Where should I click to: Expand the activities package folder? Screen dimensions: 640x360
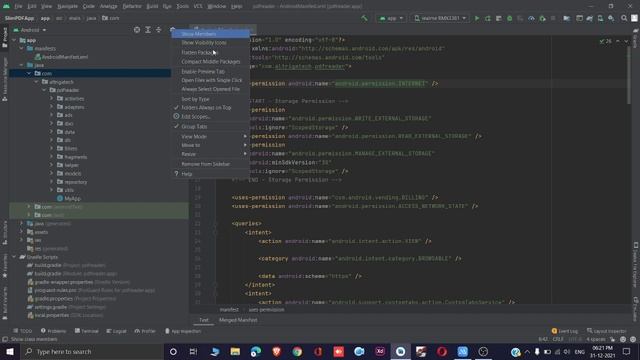pyautogui.click(x=52, y=98)
